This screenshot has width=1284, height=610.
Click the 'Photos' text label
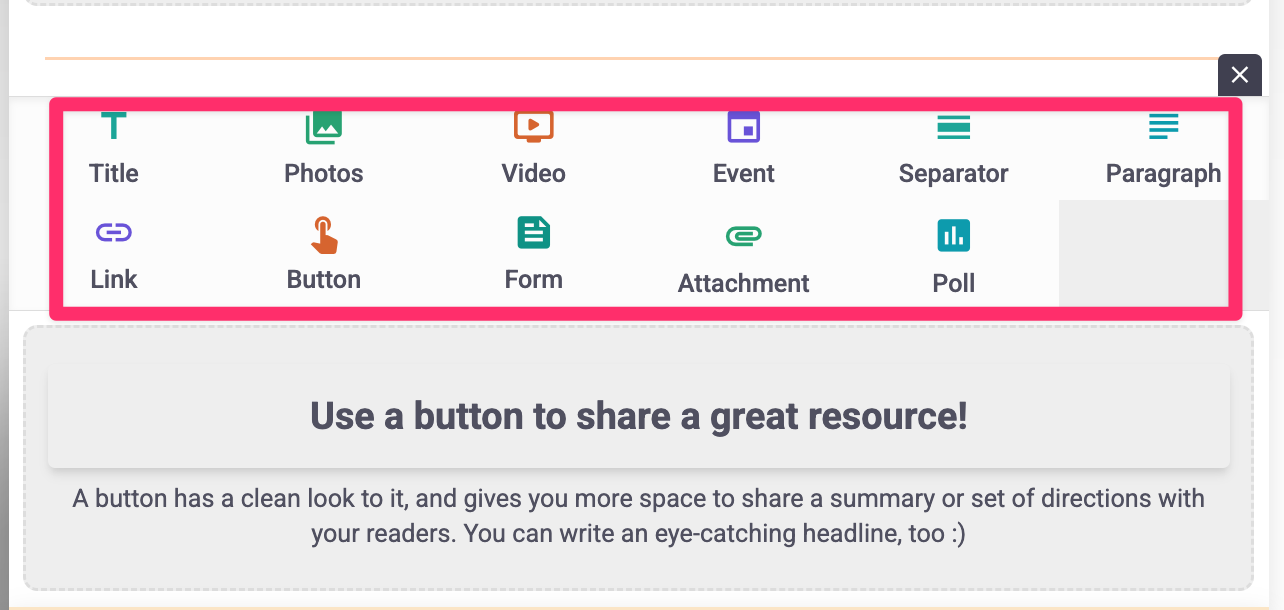point(324,173)
